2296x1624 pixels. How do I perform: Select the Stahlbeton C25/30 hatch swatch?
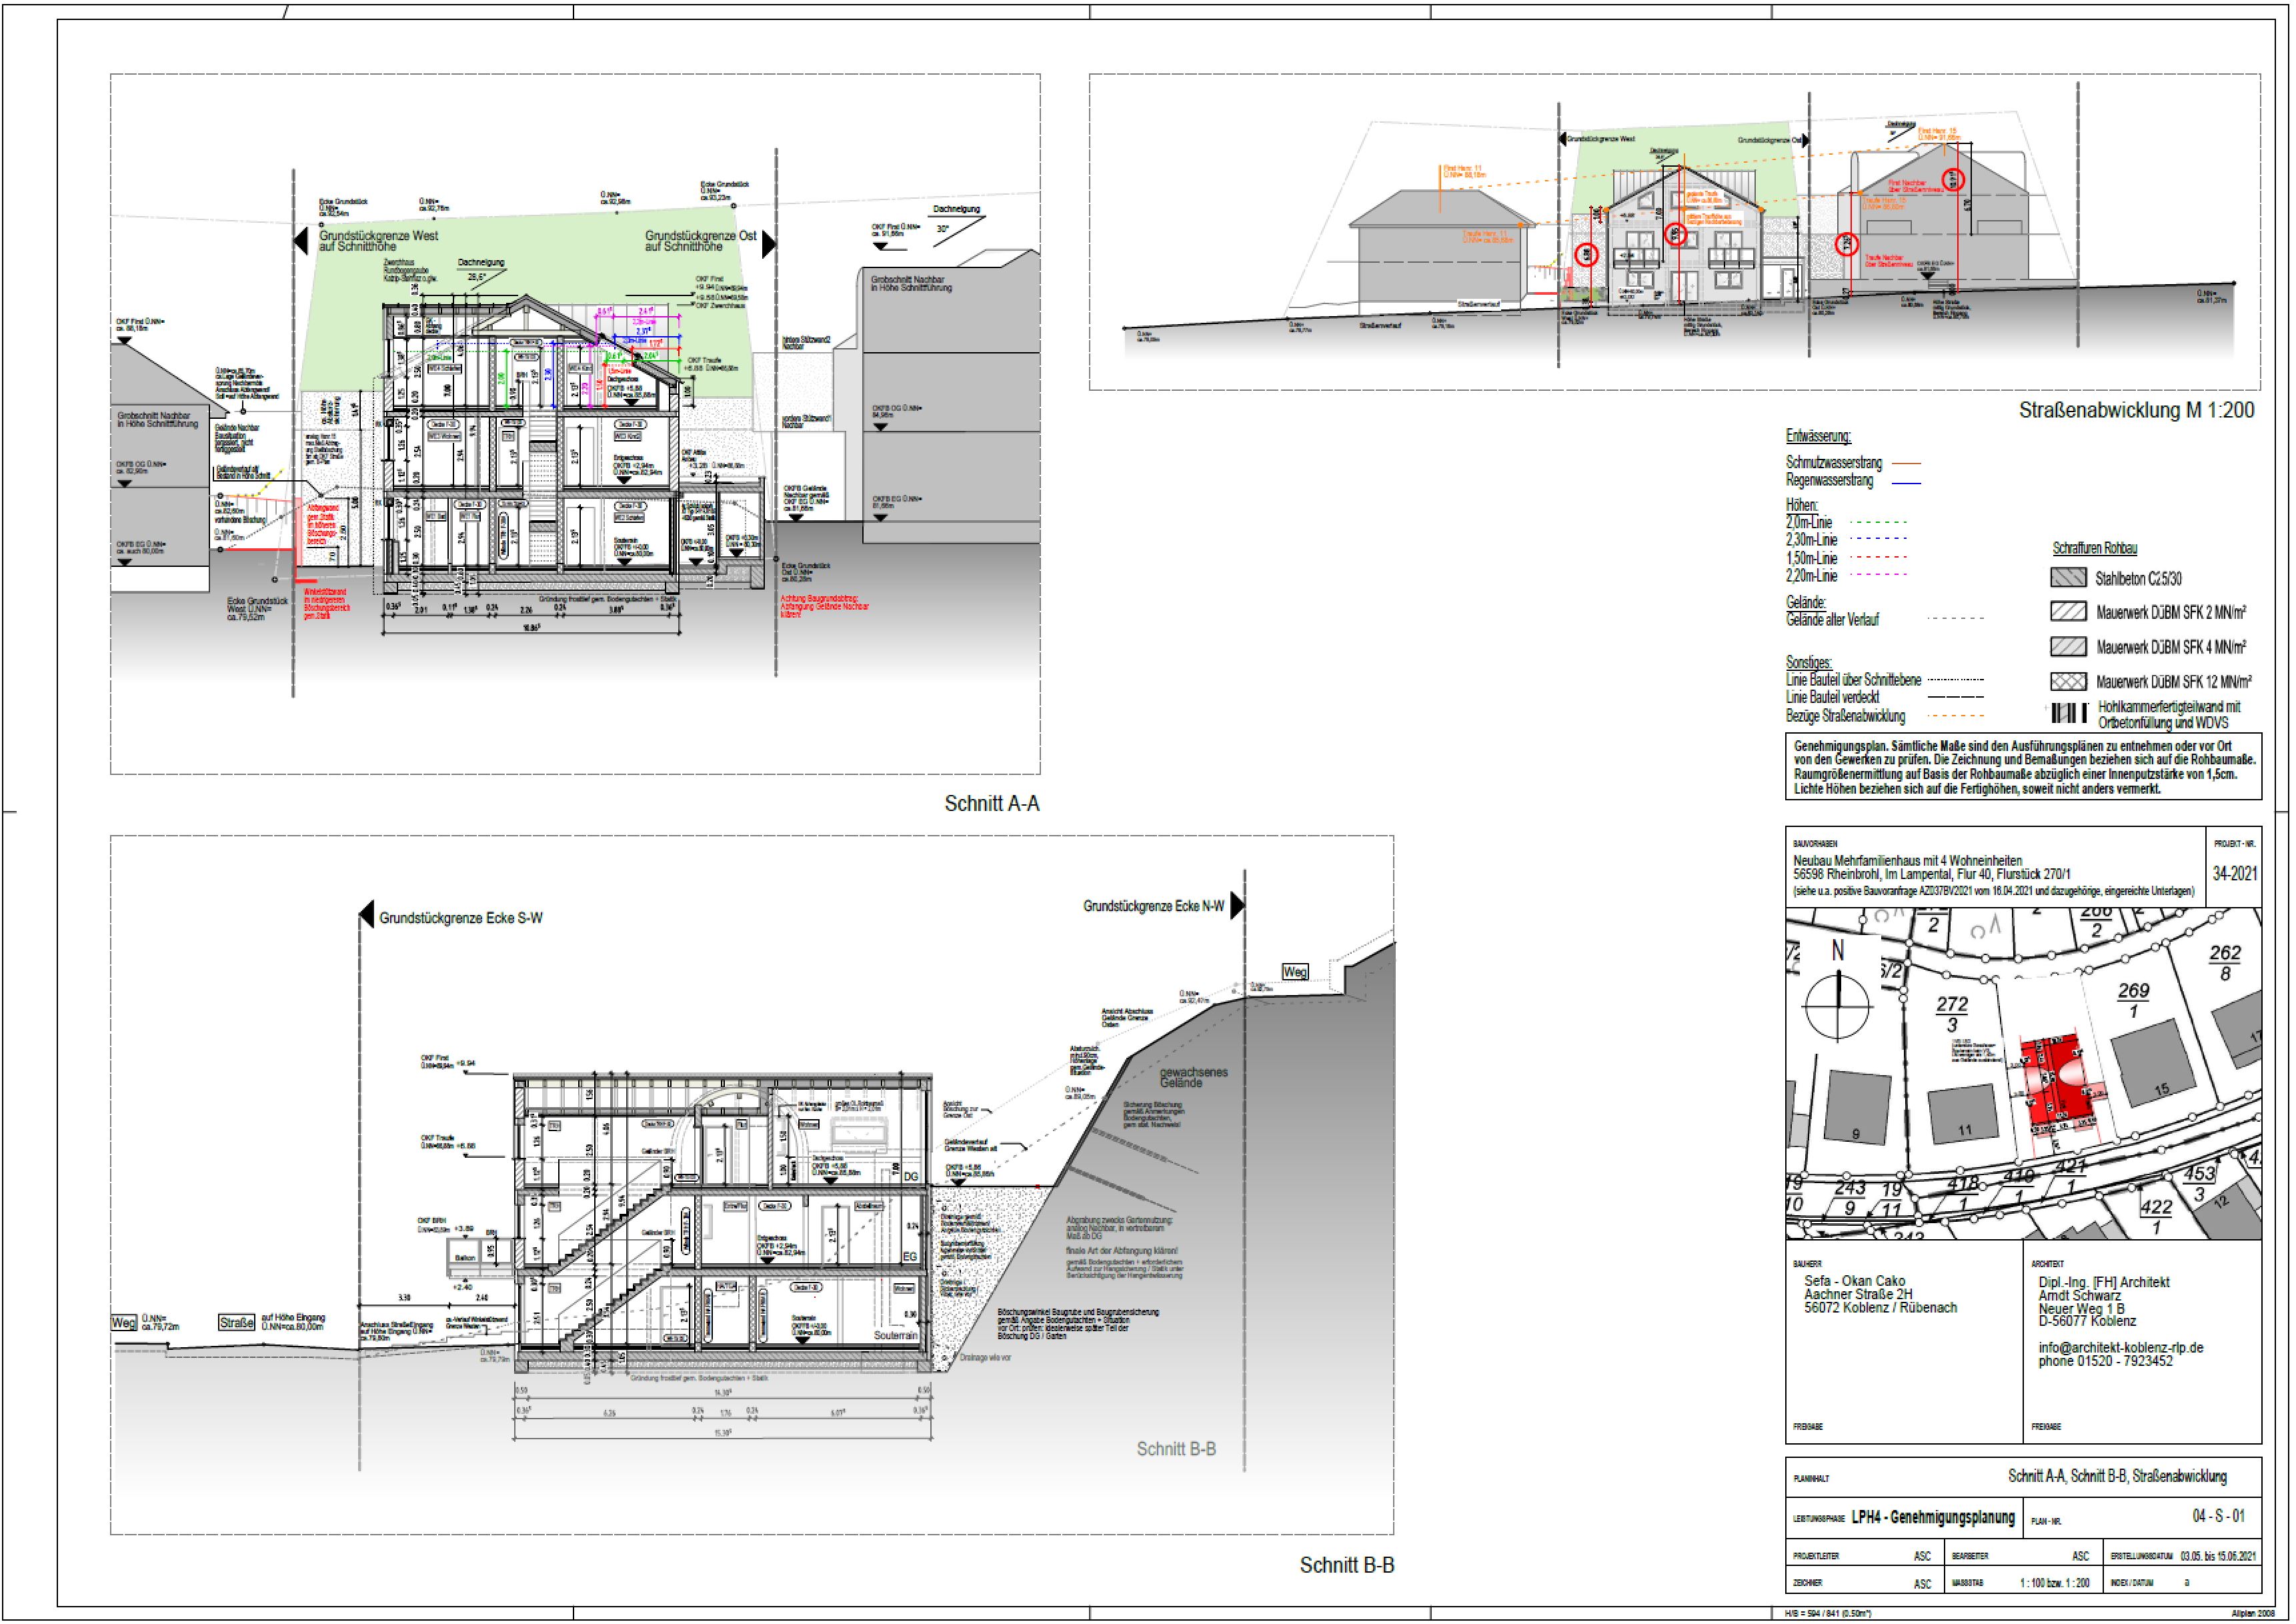(x=2068, y=577)
